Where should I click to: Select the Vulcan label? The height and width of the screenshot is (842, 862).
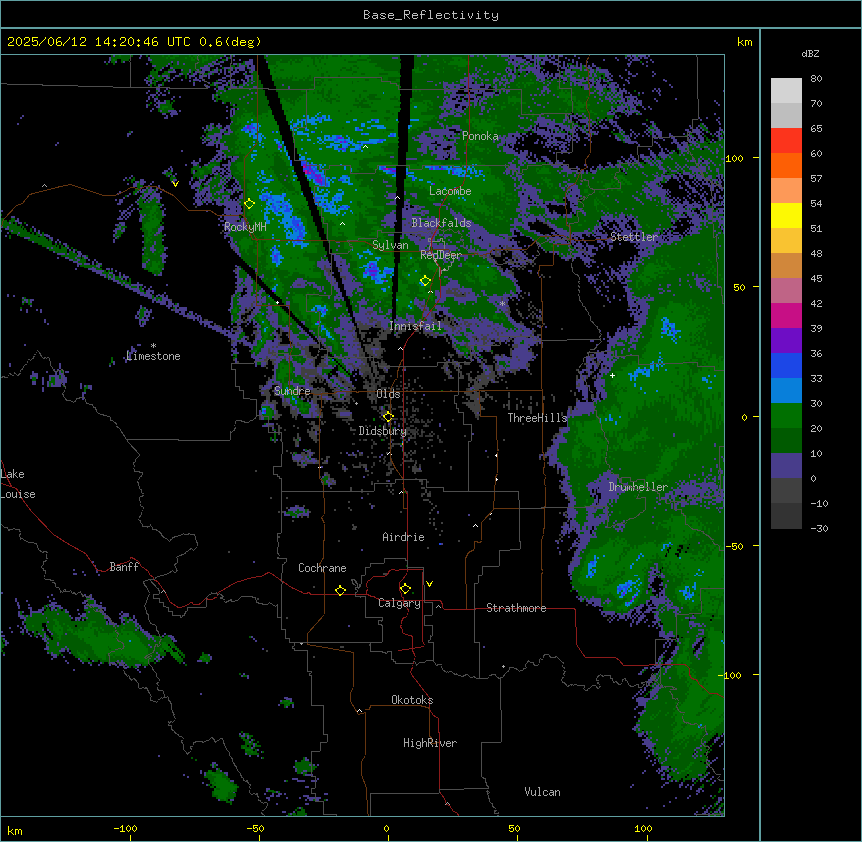pyautogui.click(x=543, y=792)
